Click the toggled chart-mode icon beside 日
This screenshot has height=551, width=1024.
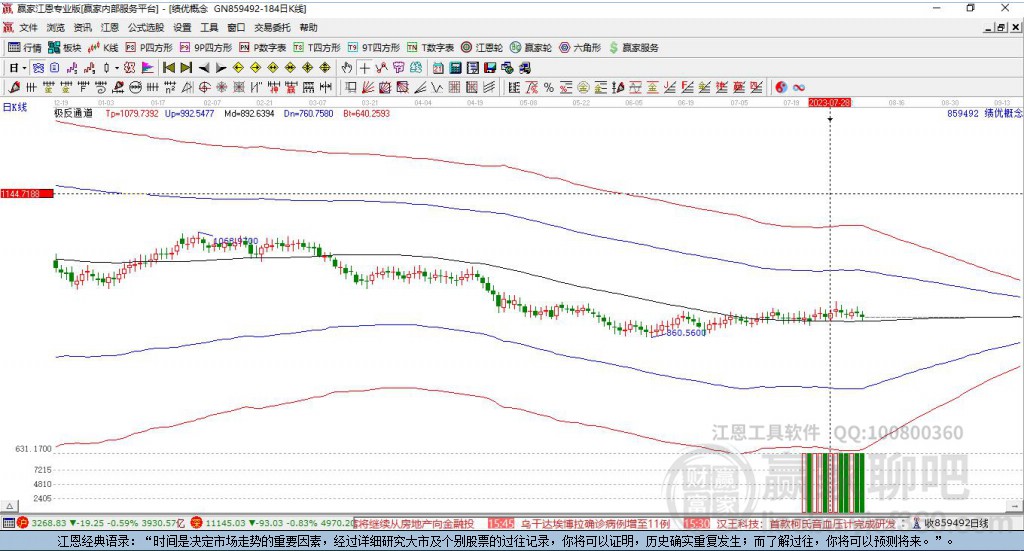[38, 68]
